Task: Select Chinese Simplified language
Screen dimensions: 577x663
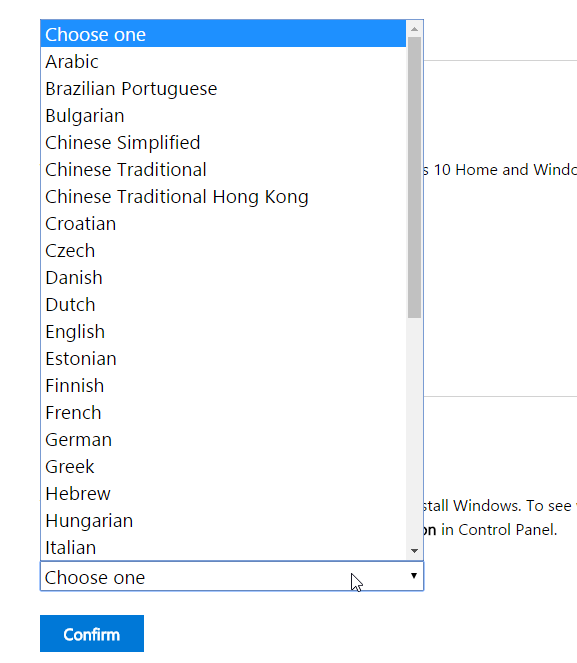Action: [223, 143]
